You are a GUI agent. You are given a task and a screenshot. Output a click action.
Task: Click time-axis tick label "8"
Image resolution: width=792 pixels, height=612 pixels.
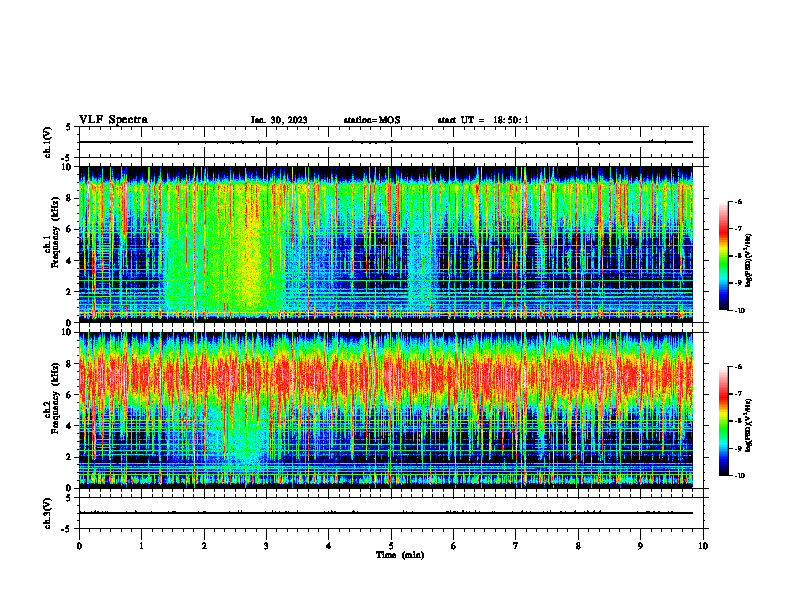(578, 546)
